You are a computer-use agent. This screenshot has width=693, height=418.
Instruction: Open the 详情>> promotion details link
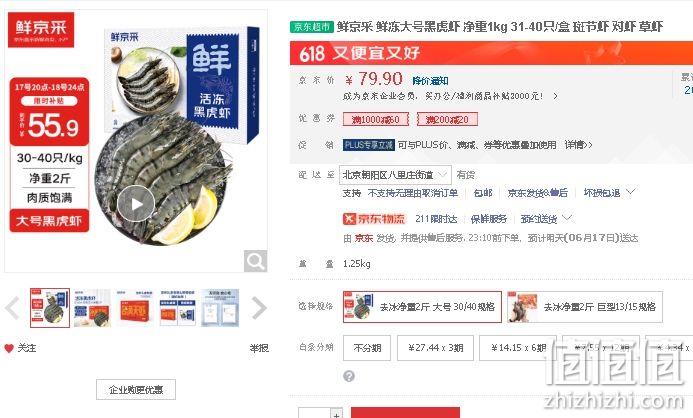(x=578, y=144)
